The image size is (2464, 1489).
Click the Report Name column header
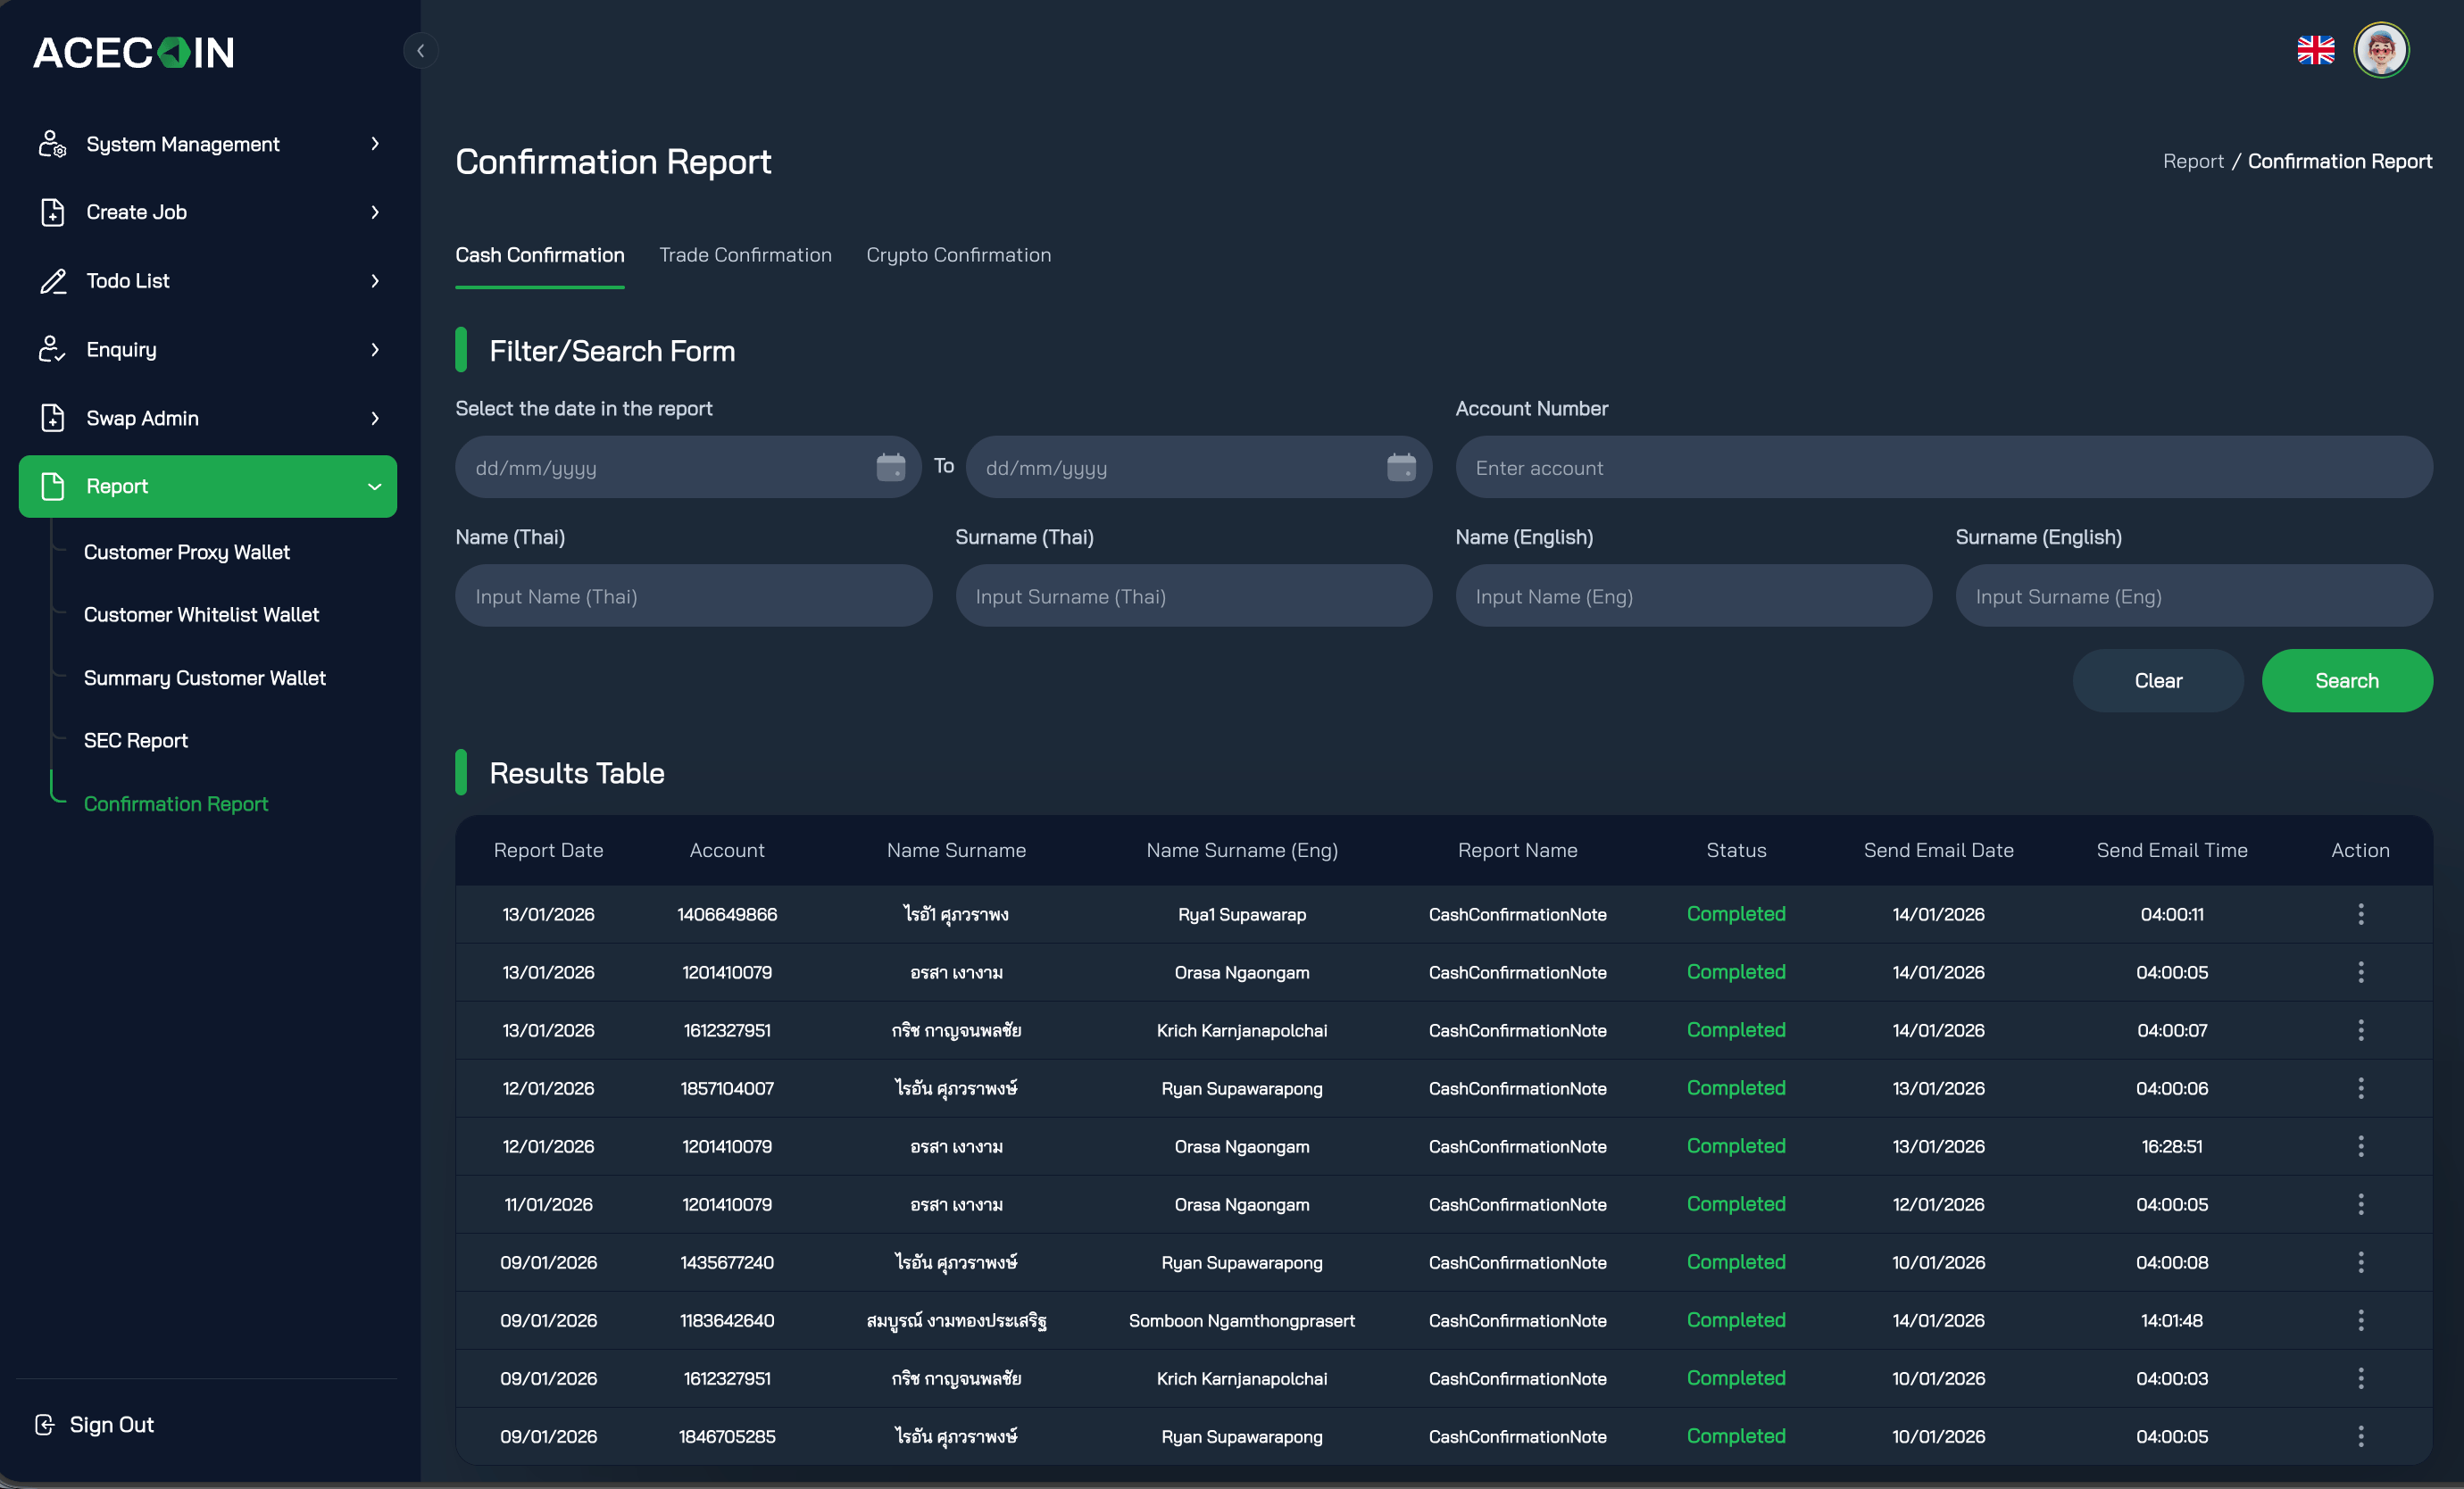click(x=1517, y=850)
